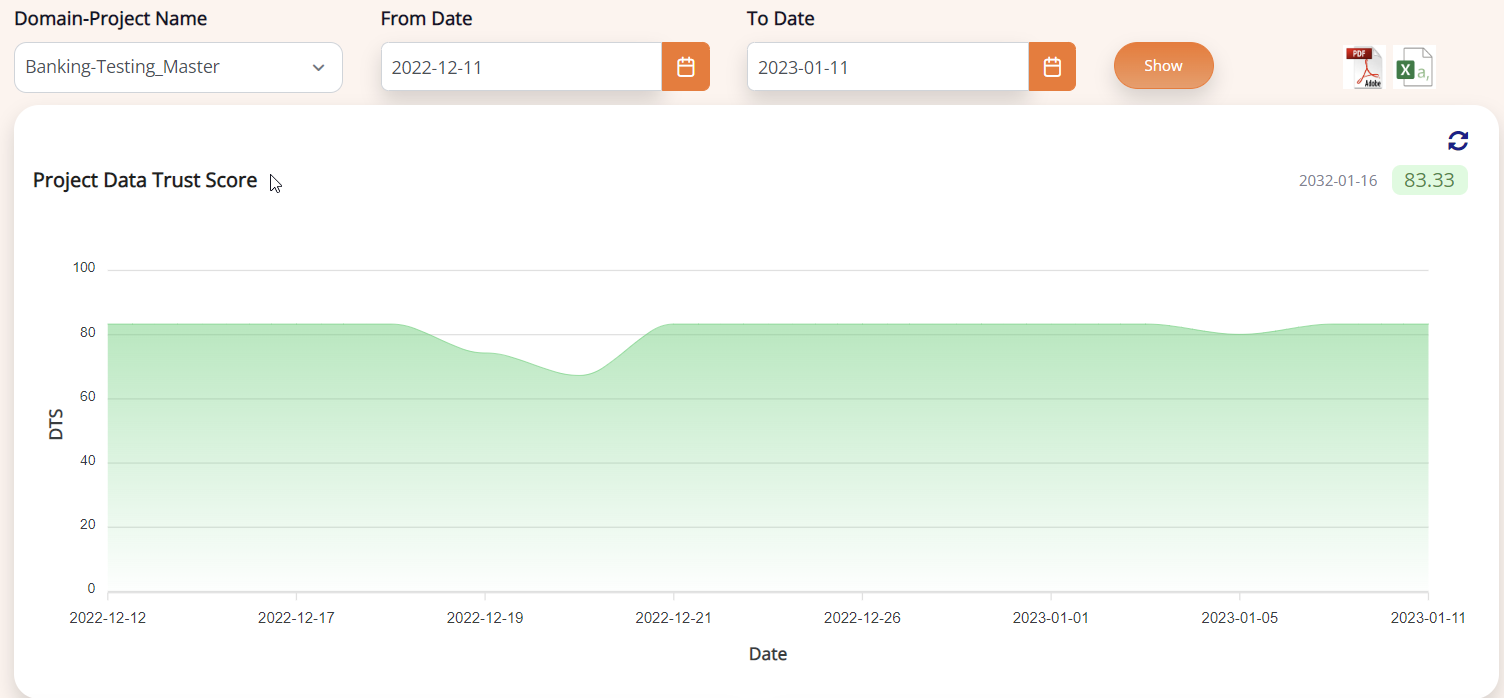The height and width of the screenshot is (698, 1504).
Task: Click the 2022-12-17 axis label
Action: point(296,618)
